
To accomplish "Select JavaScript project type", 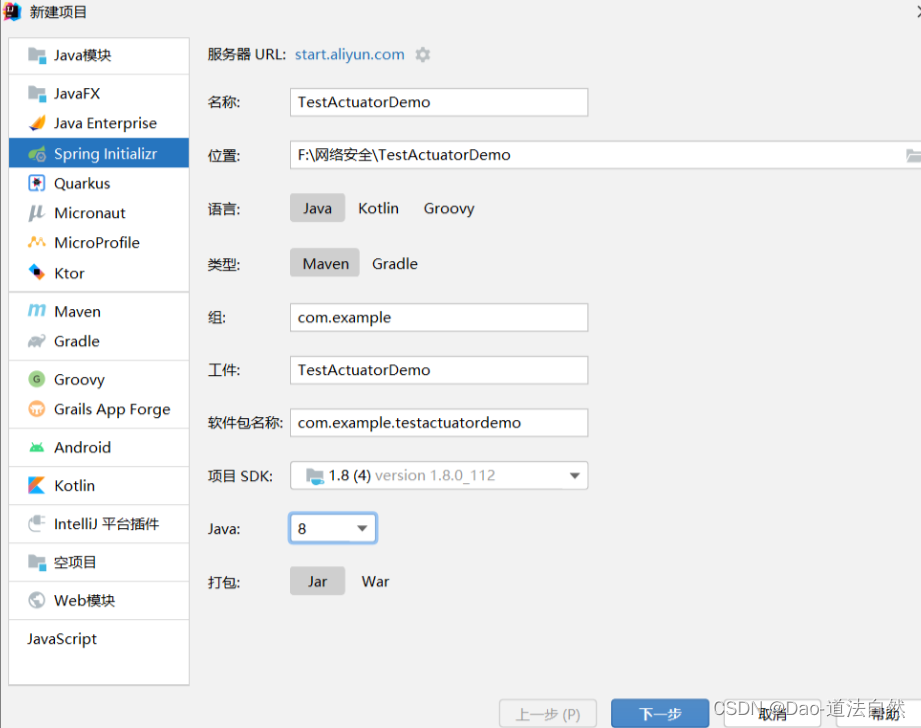I will coord(99,639).
